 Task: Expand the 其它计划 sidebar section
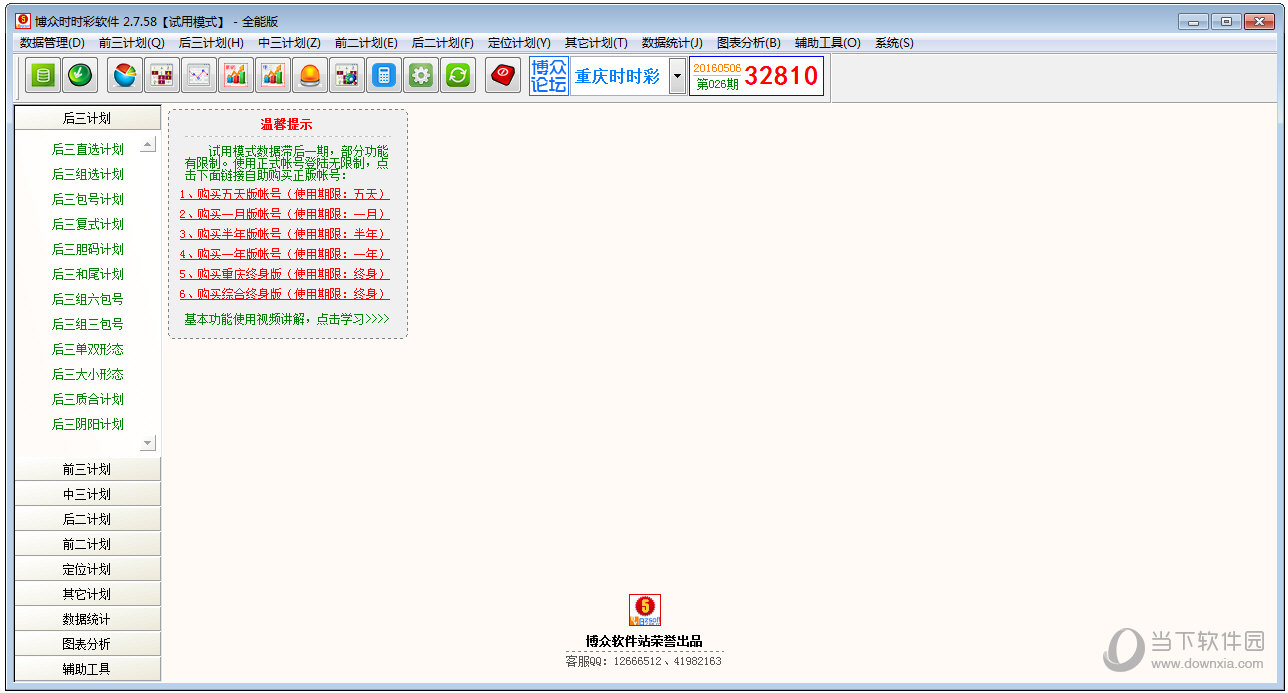[87, 594]
